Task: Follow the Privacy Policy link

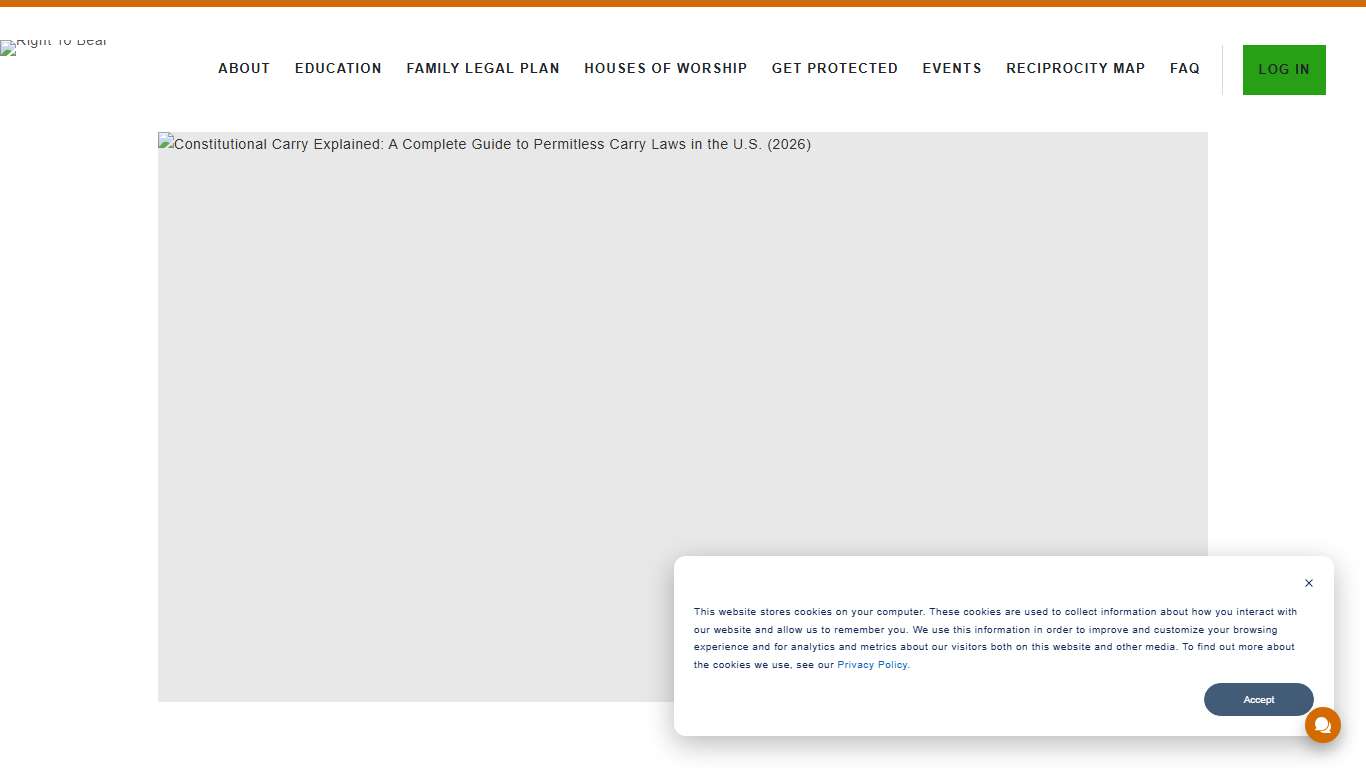Action: point(872,665)
